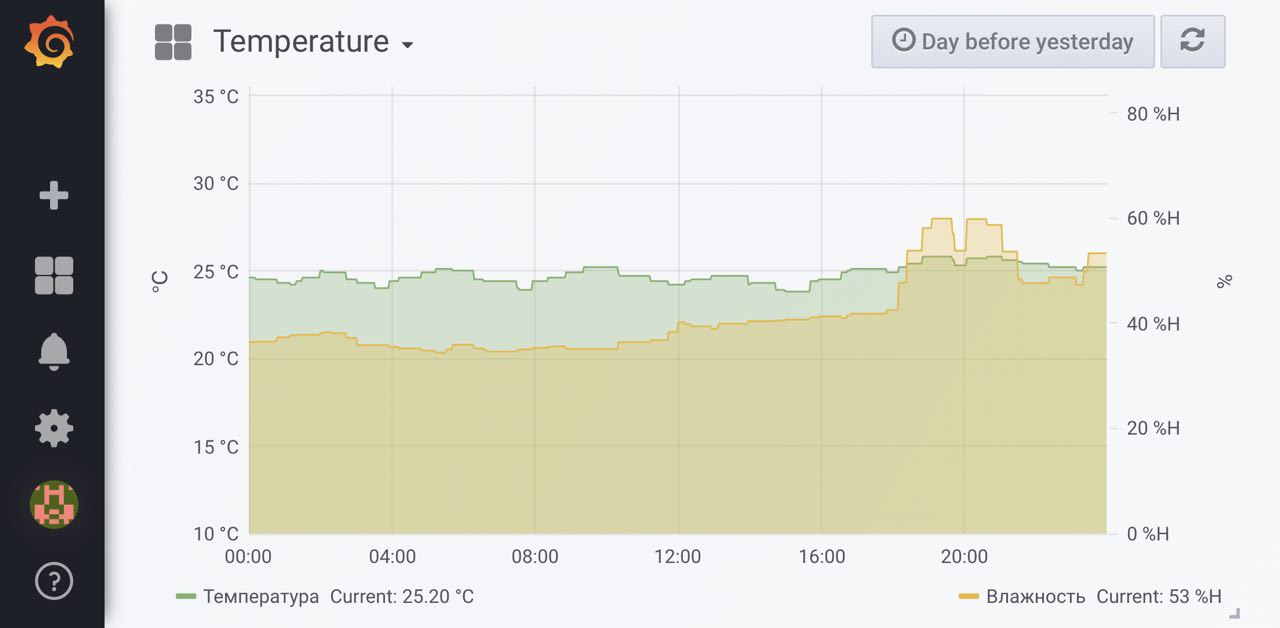Viewport: 1280px width, 628px height.
Task: Open the Create plus menu
Action: pos(54,196)
